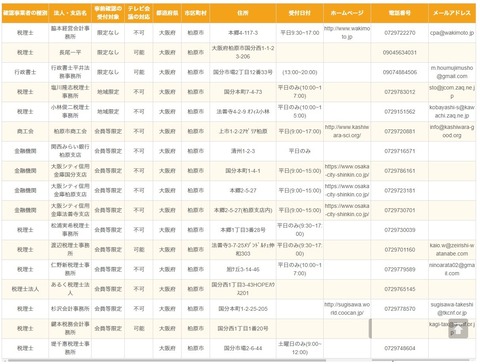Image resolution: width=480 pixels, height=364 pixels.
Task: Click the sugisawa-takeshi email address cell
Action: tap(452, 309)
